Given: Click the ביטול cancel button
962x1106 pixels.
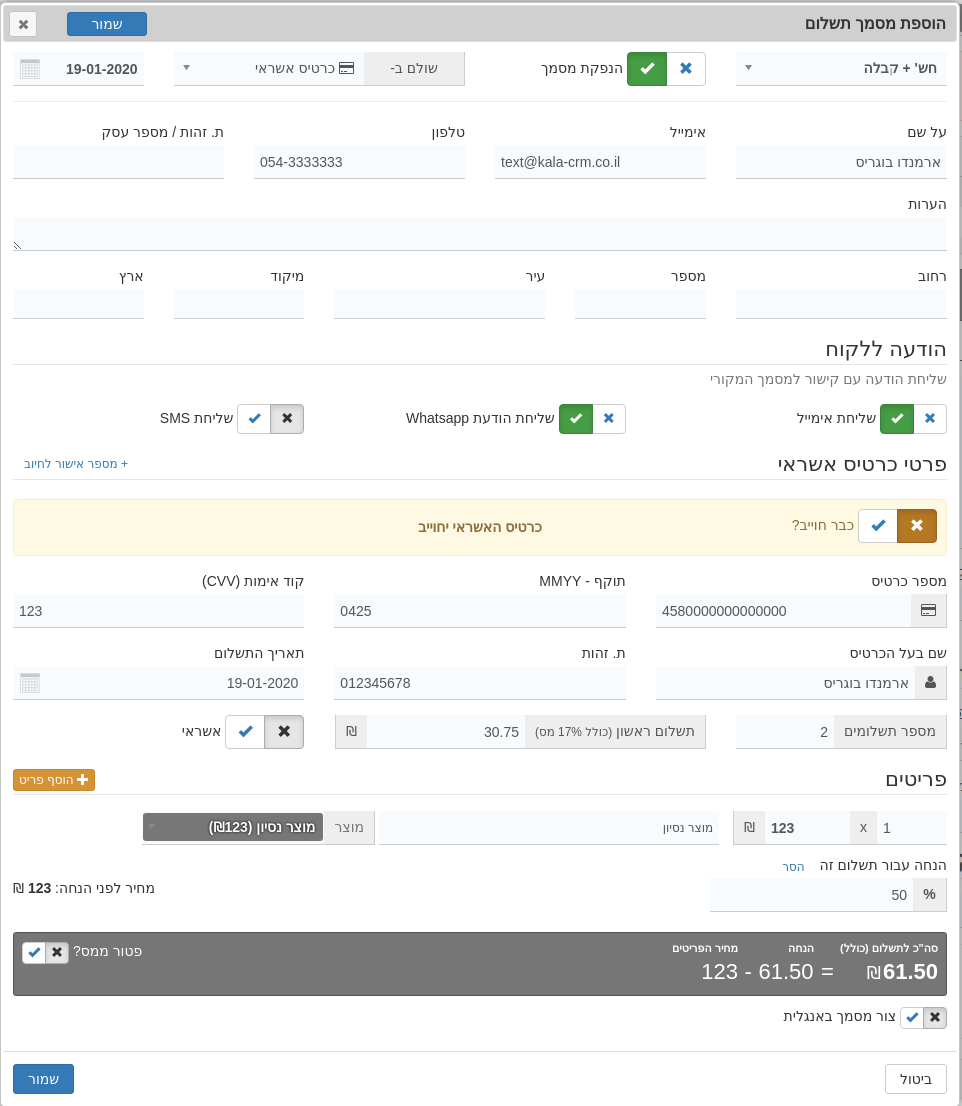Looking at the screenshot, I should [x=915, y=1079].
